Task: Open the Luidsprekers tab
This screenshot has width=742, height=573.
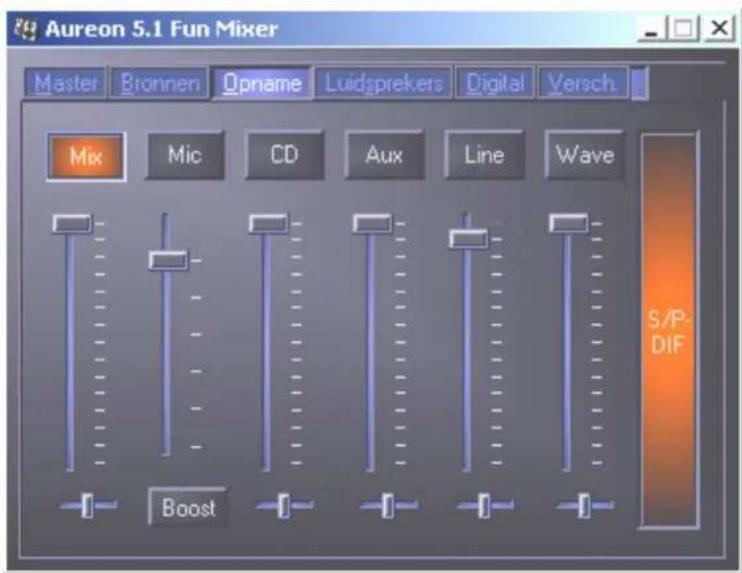Action: pyautogui.click(x=383, y=83)
